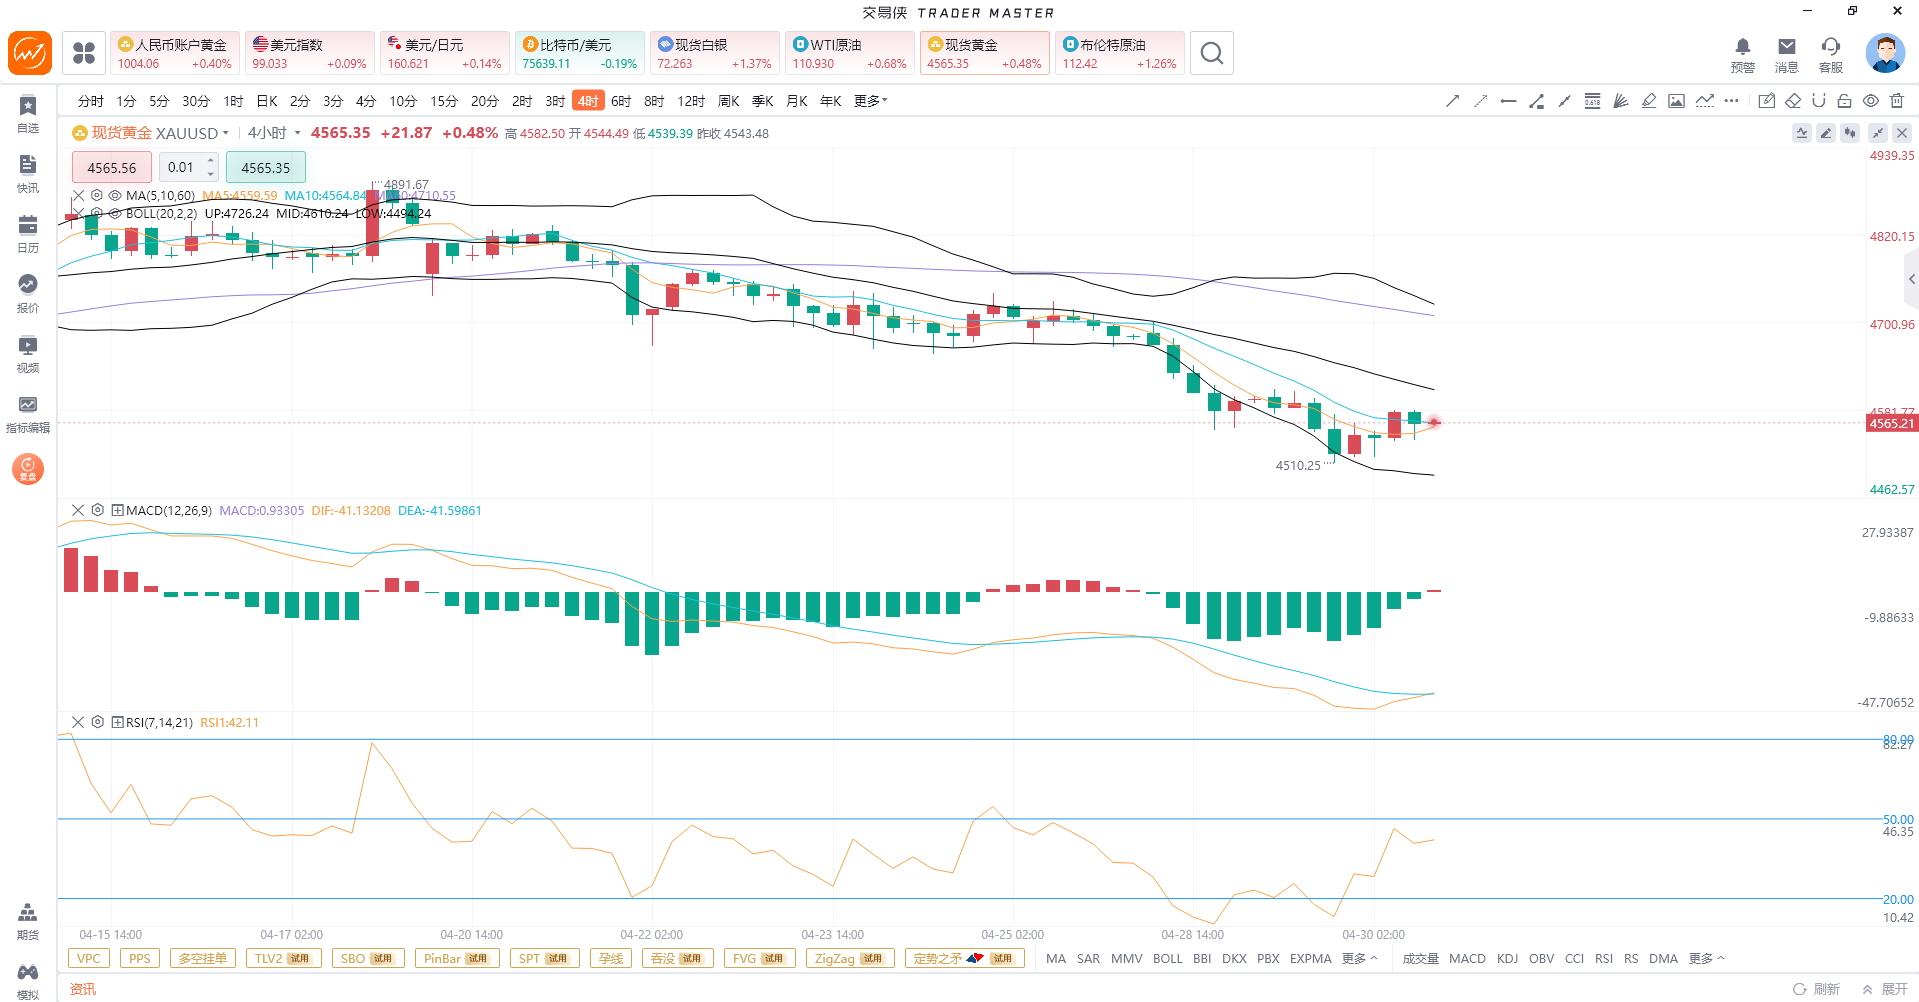This screenshot has height=1002, width=1919.
Task: Click the search magnifier icon
Action: click(1211, 53)
